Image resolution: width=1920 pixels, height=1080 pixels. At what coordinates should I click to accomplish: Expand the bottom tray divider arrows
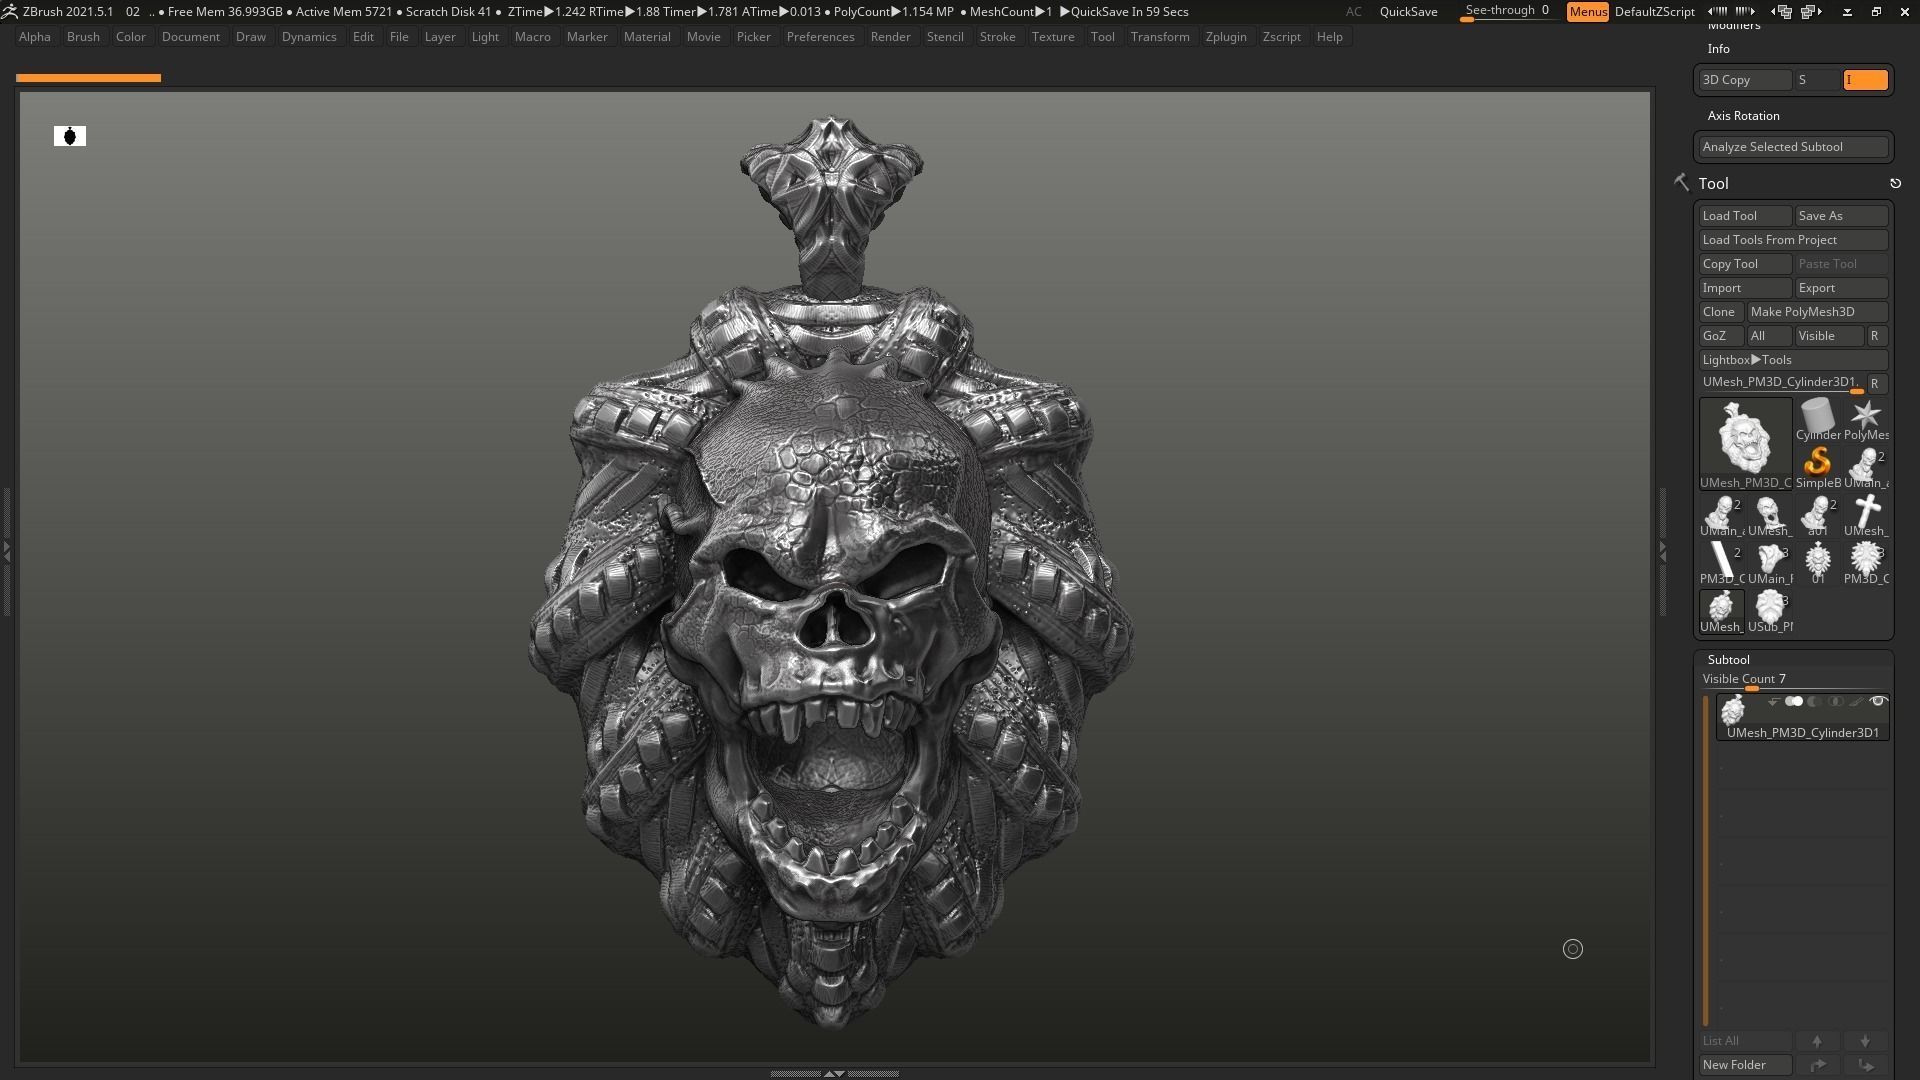tap(834, 1073)
